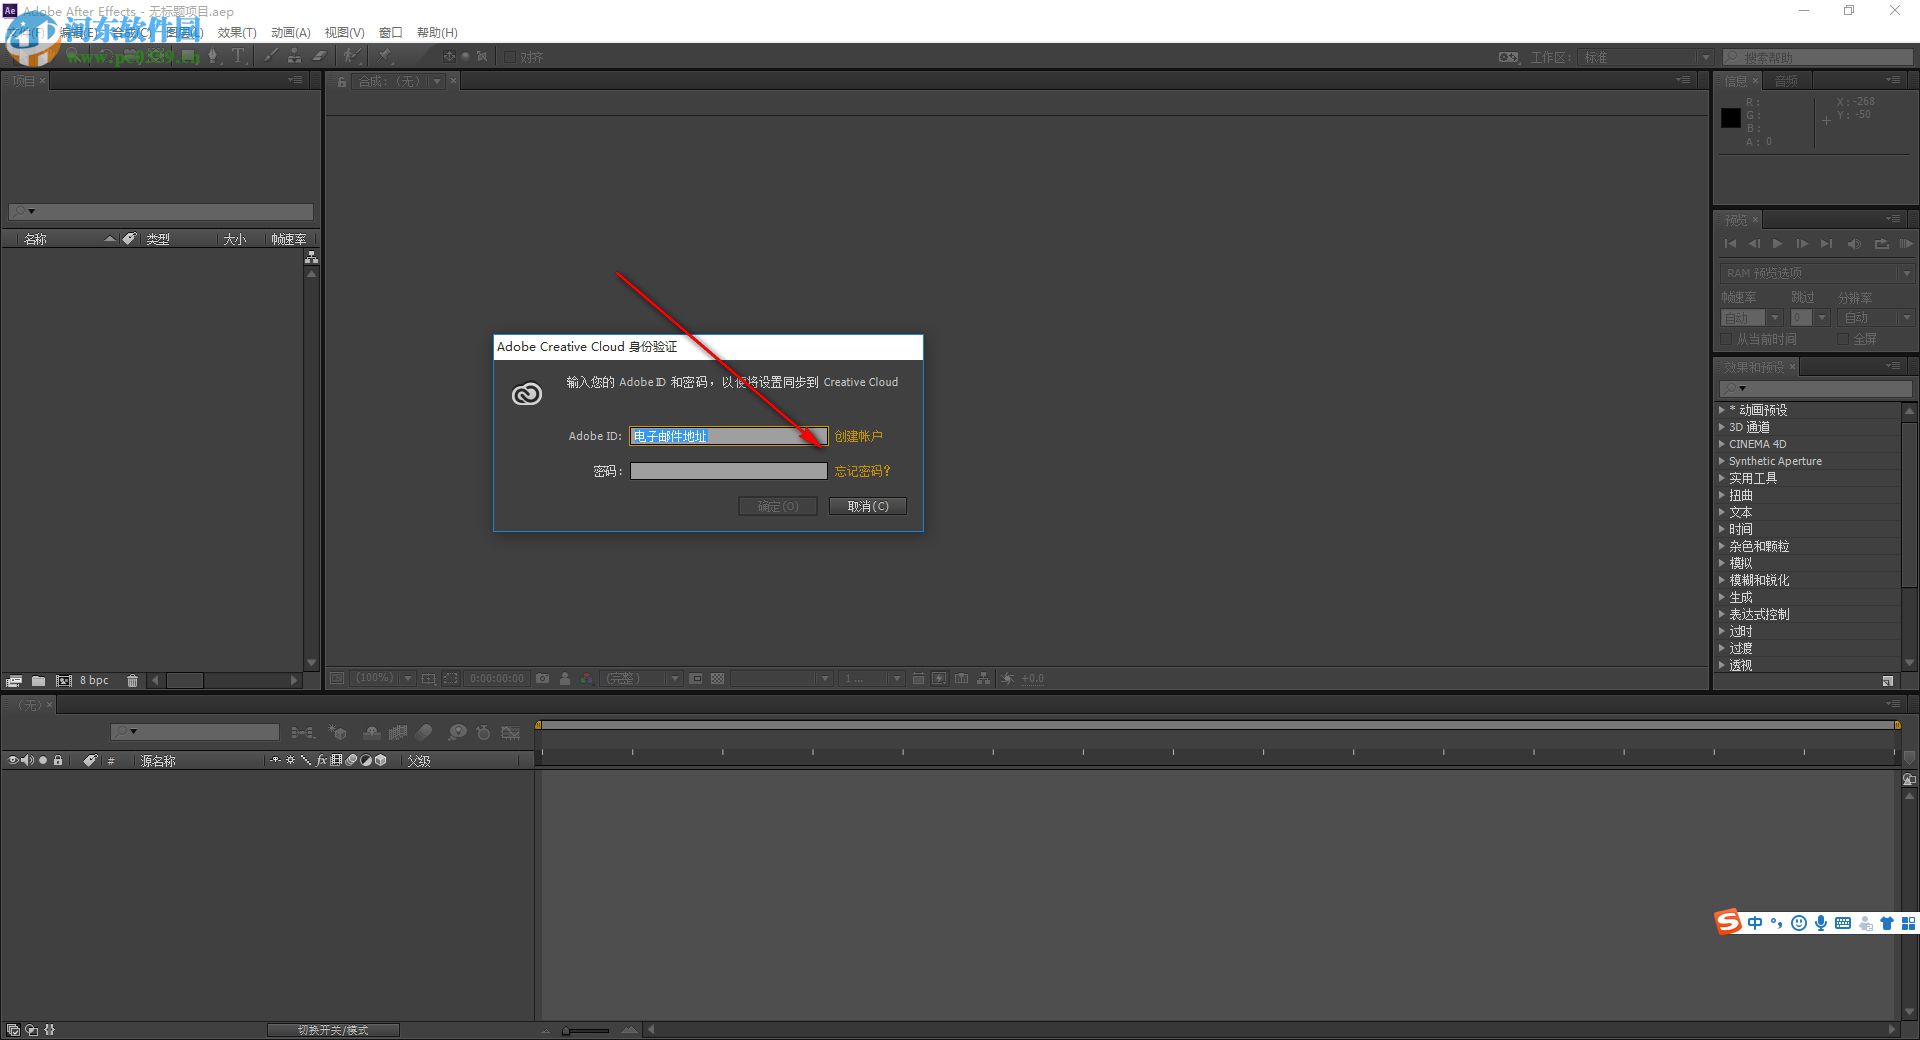
Task: Start RAM preview in Preview panel
Action: point(1906,244)
